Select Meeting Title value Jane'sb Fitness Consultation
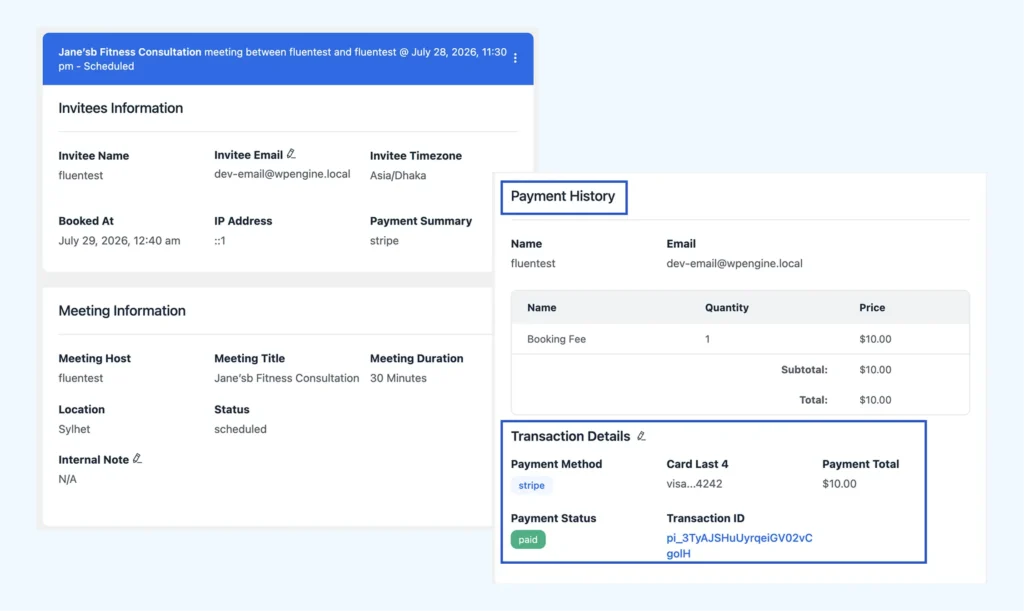Image resolution: width=1024 pixels, height=611 pixels. [287, 378]
